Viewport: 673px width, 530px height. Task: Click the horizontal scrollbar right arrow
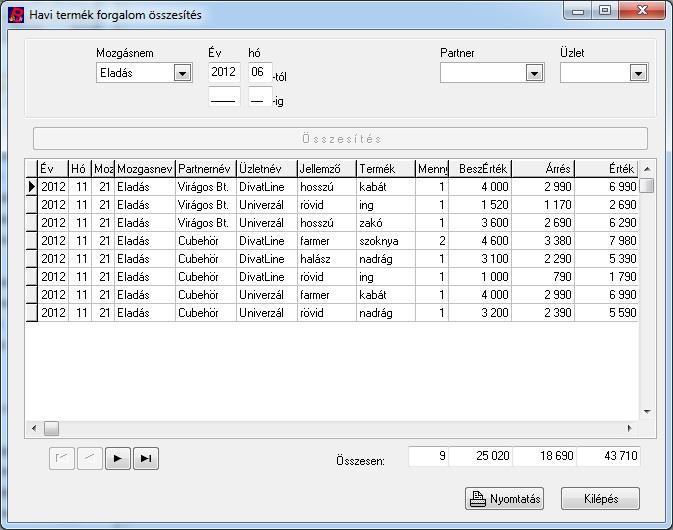pos(630,428)
